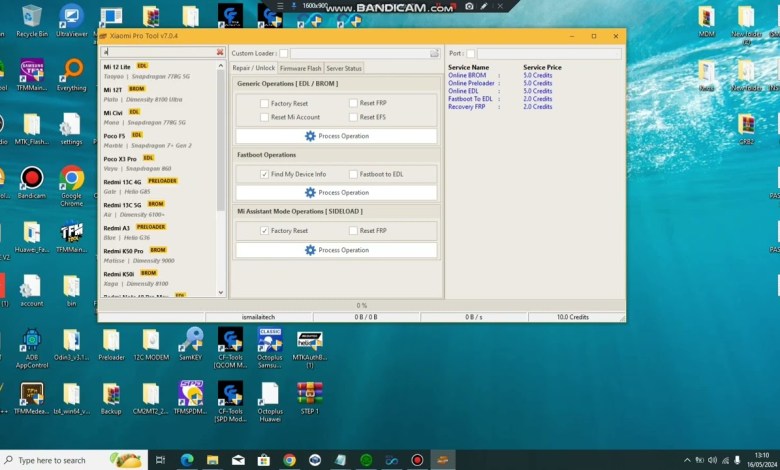Open MDM archive on desktop

pos(706,21)
